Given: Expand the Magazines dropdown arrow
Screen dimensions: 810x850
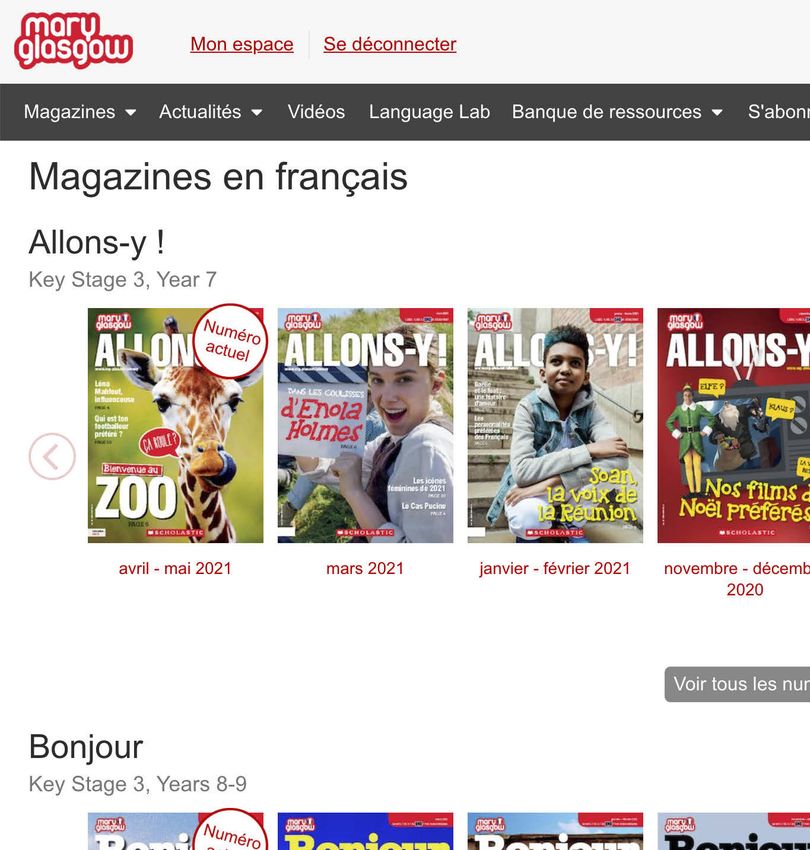Looking at the screenshot, I should point(131,112).
